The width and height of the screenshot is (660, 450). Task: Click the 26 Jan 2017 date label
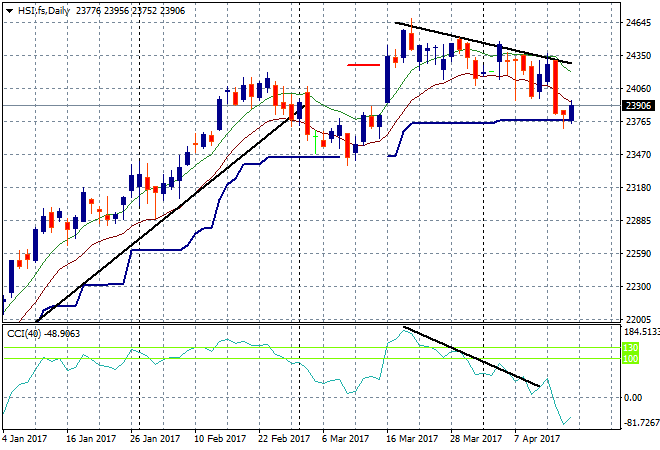tap(154, 439)
